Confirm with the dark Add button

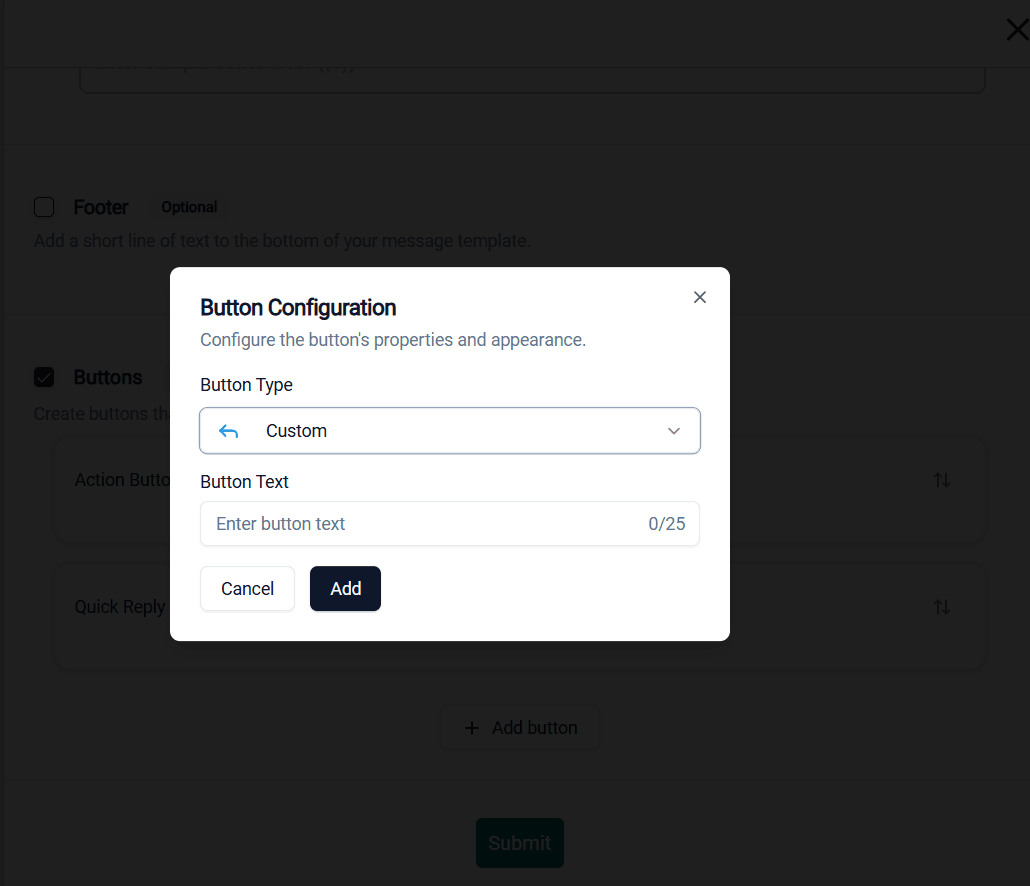345,589
